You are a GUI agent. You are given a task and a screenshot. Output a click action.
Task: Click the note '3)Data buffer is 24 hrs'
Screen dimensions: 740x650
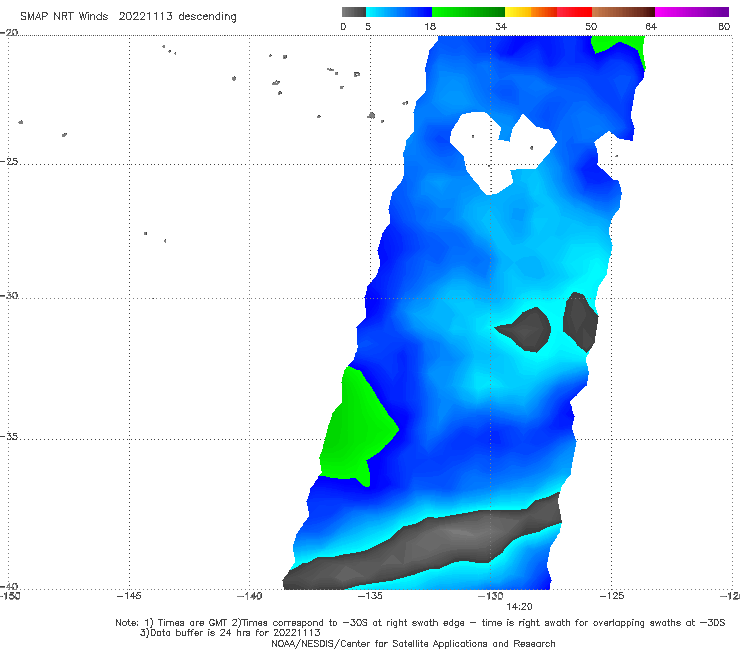tap(230, 633)
